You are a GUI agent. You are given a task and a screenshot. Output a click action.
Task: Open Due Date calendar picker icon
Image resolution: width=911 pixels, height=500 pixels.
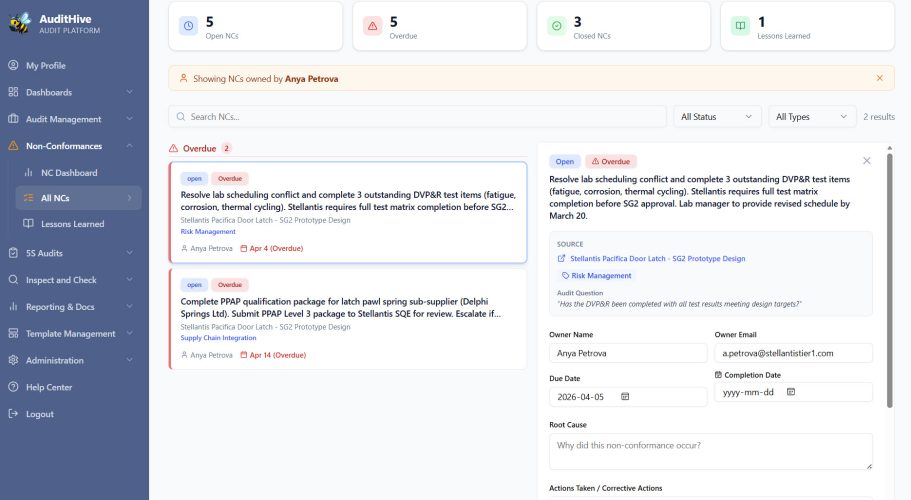point(625,397)
